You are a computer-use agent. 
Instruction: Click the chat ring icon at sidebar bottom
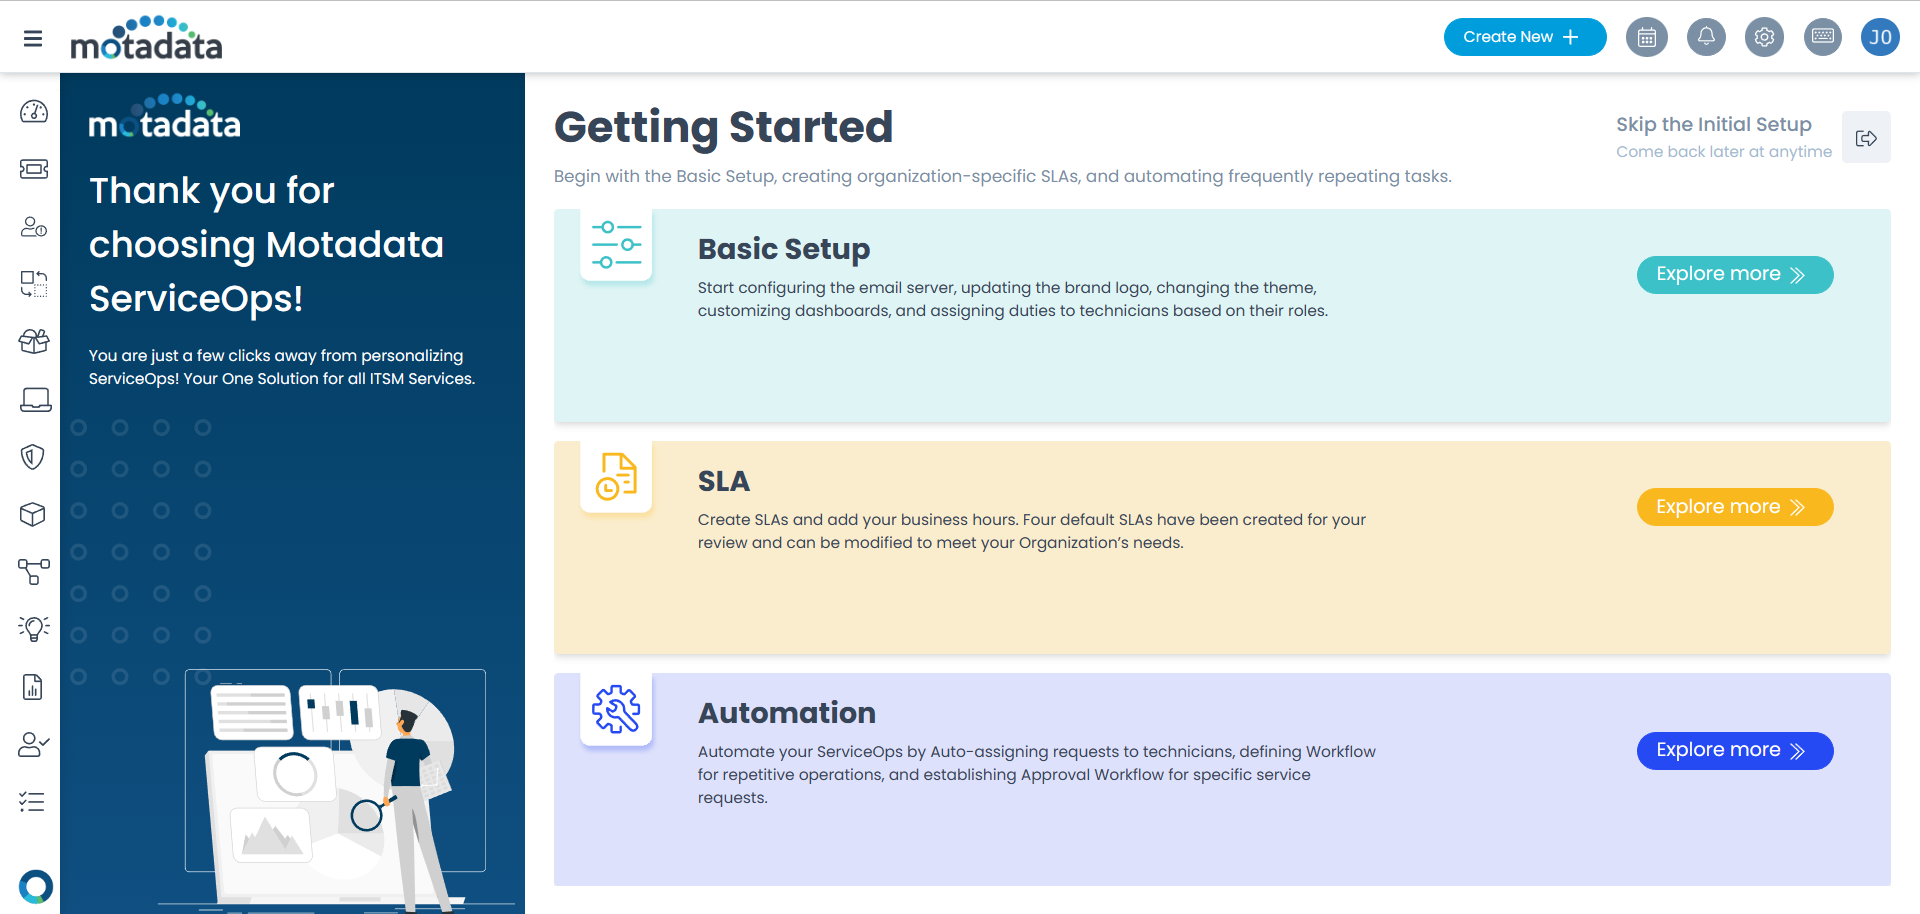point(35,887)
